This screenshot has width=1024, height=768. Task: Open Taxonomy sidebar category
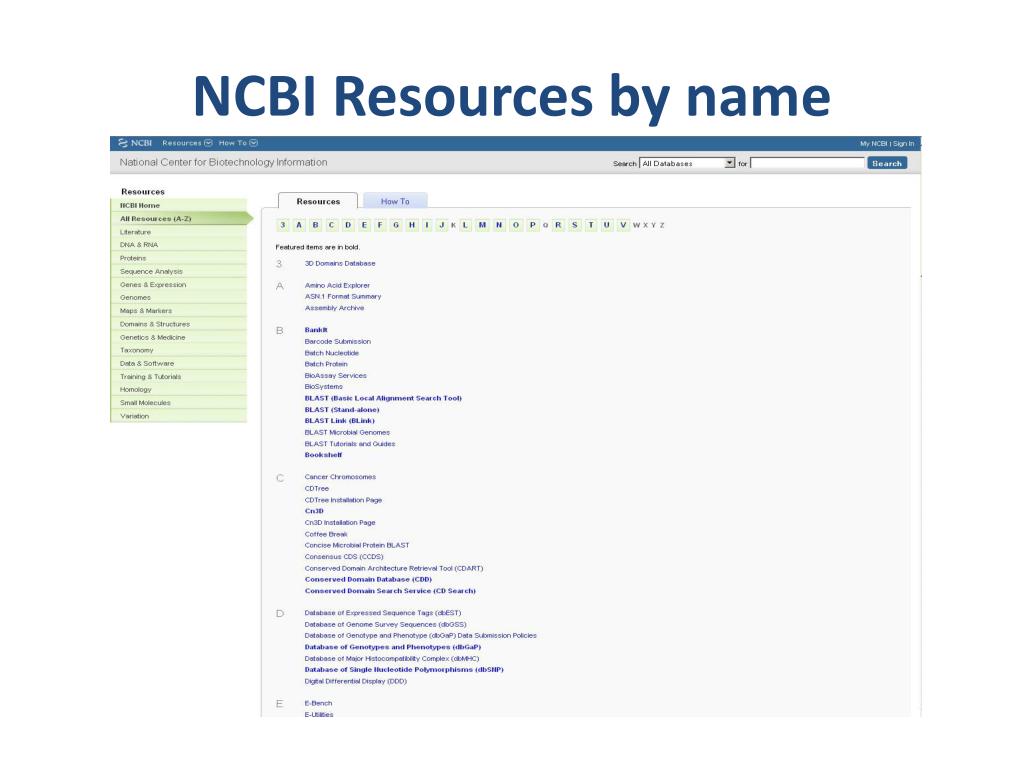(179, 350)
